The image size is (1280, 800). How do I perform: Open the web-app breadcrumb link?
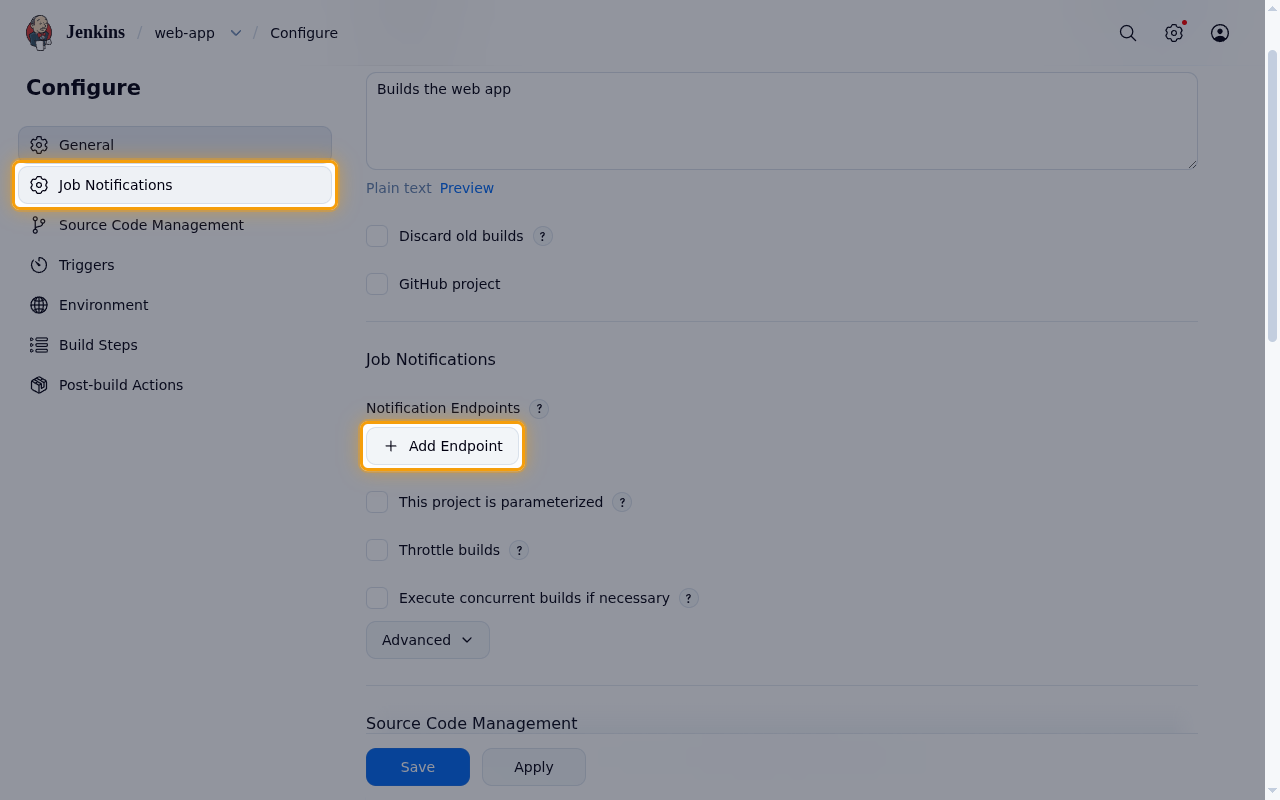coord(184,33)
